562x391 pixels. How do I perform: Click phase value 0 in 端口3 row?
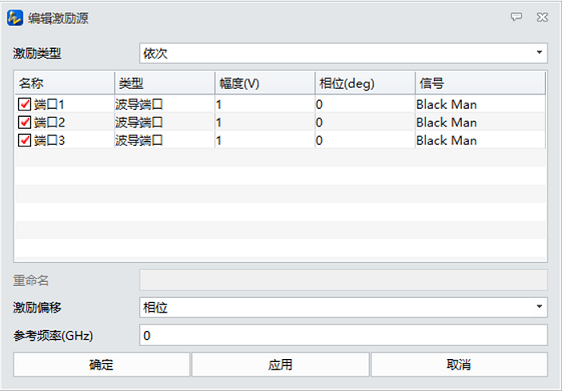coord(366,140)
